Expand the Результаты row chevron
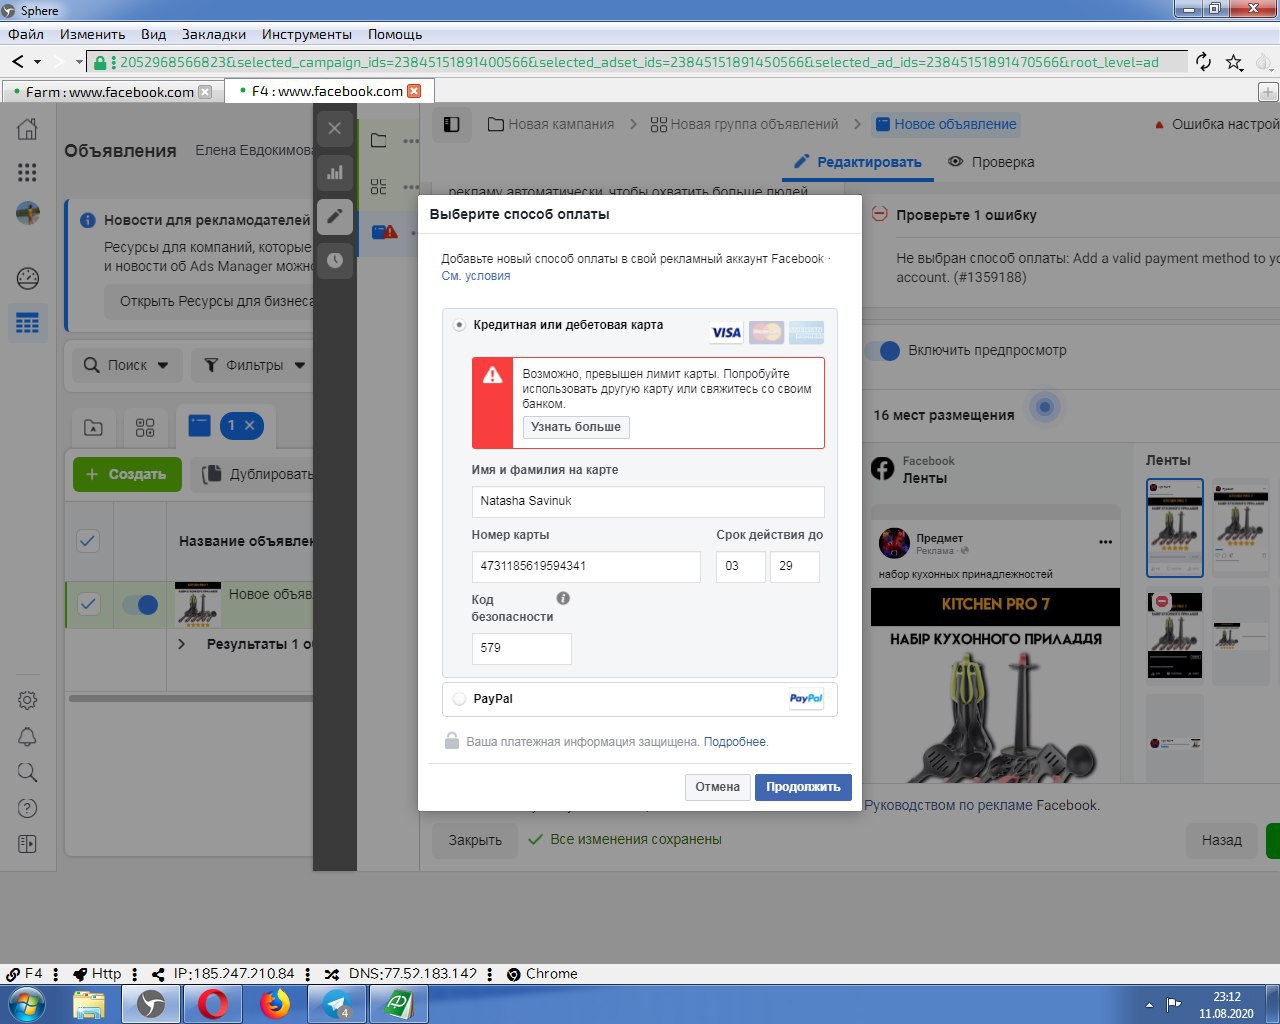The height and width of the screenshot is (1024, 1280). pos(181,644)
